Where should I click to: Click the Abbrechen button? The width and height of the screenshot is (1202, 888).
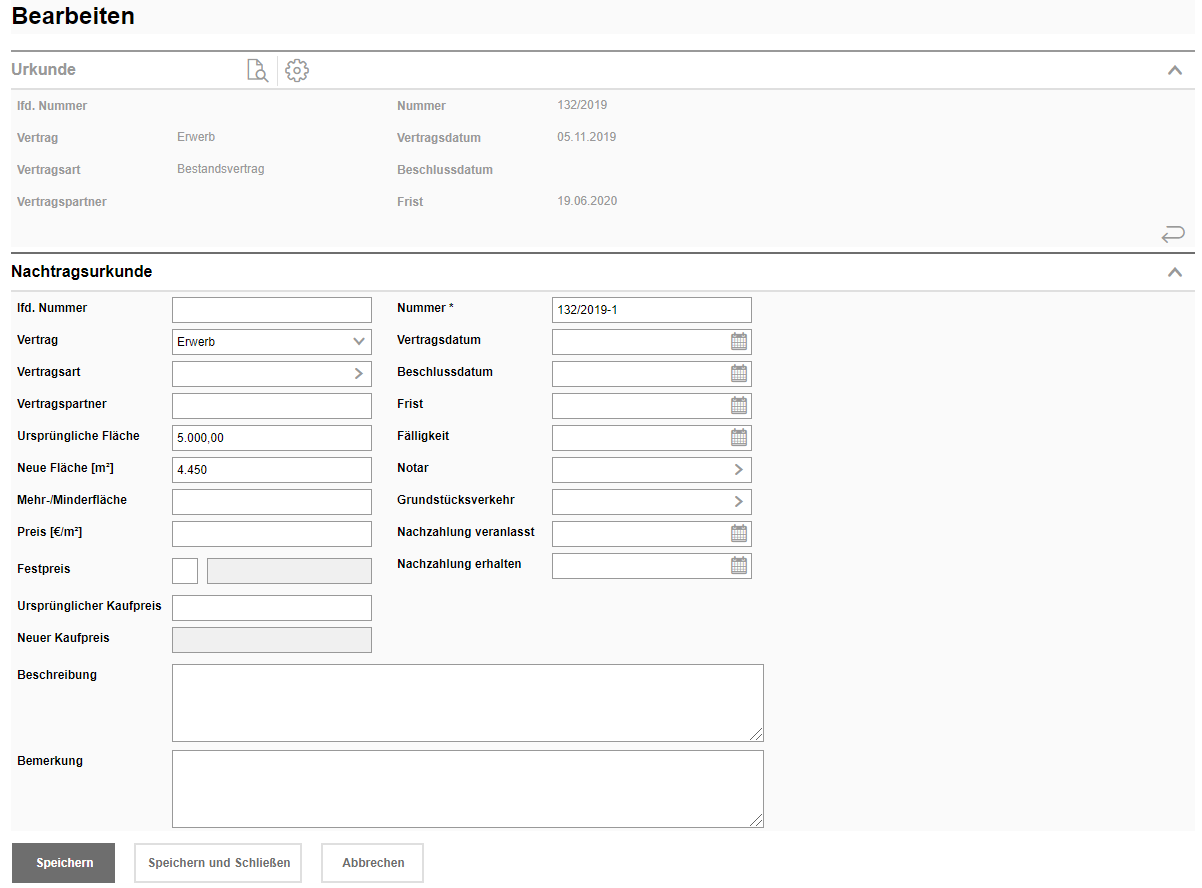point(373,863)
